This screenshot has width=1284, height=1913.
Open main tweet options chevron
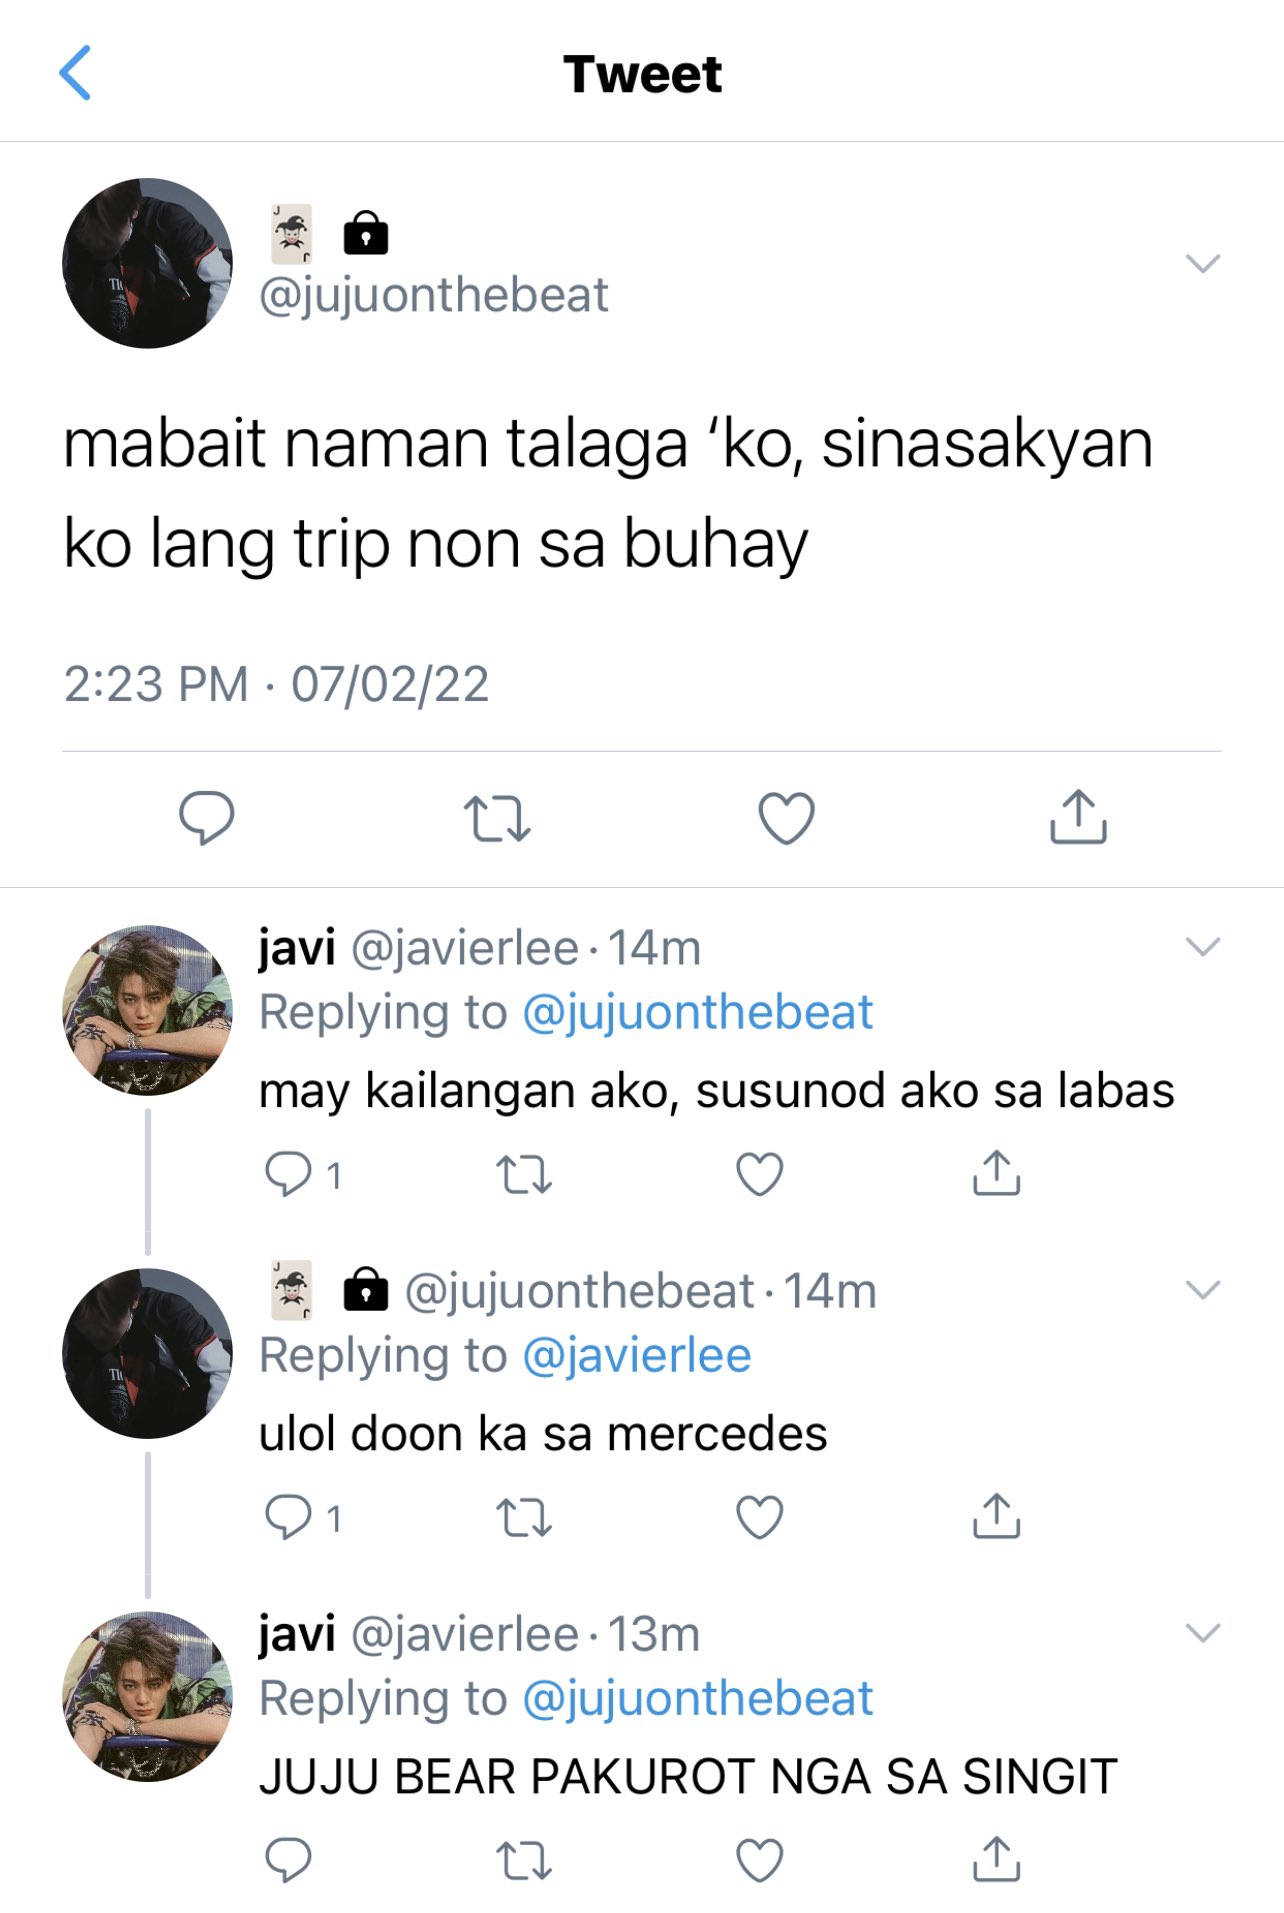pyautogui.click(x=1202, y=263)
